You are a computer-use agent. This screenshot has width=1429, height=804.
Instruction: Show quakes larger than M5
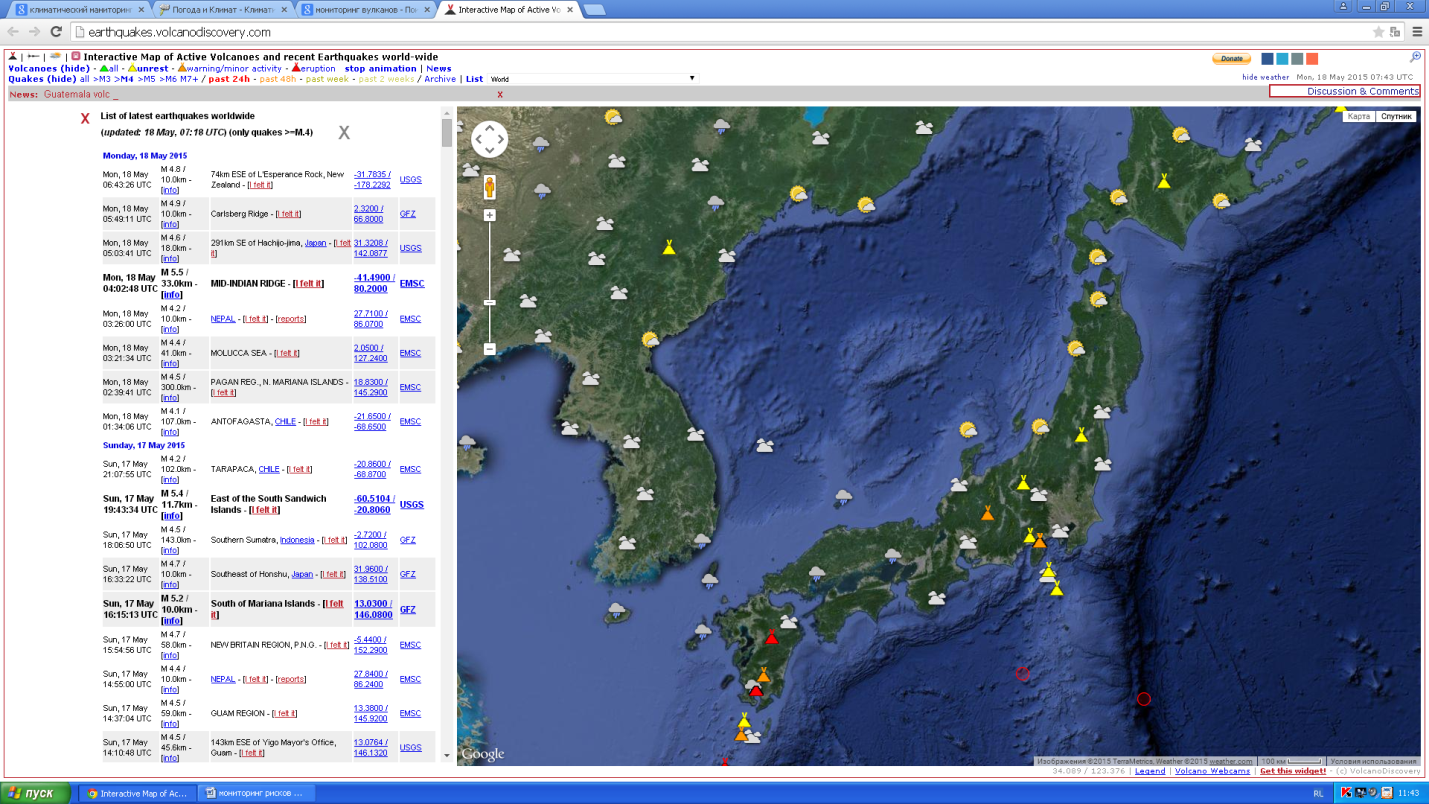click(145, 79)
